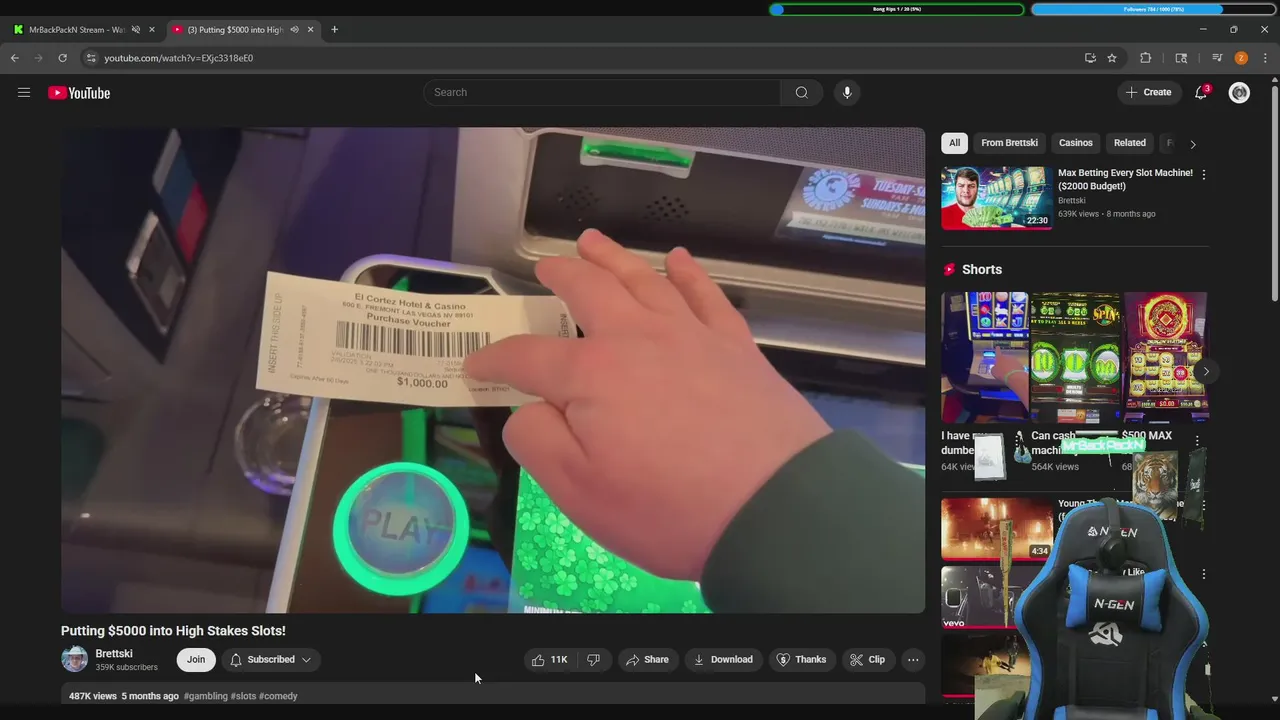Screen dimensions: 1280x720
Task: Show next Shorts with arrow
Action: click(x=1206, y=371)
